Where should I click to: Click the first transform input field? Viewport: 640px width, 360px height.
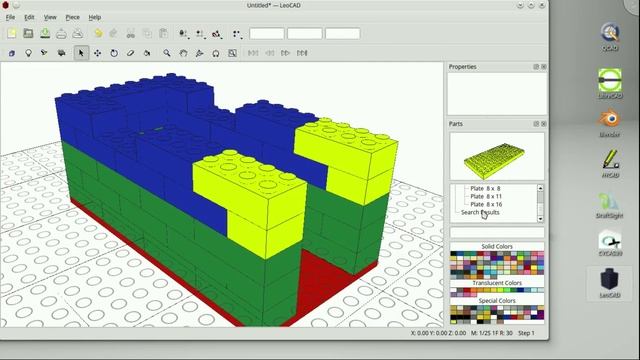point(267,33)
